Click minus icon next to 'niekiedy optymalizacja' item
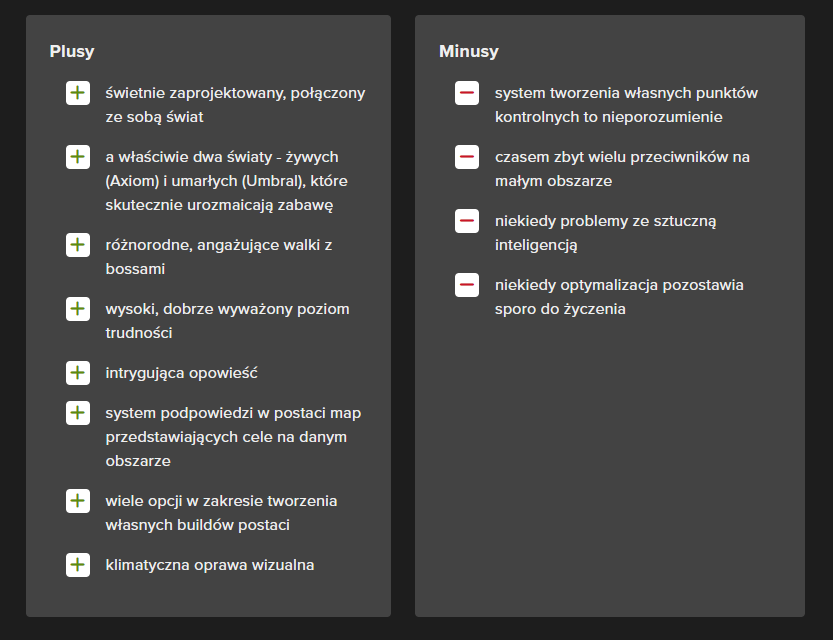 tap(467, 285)
